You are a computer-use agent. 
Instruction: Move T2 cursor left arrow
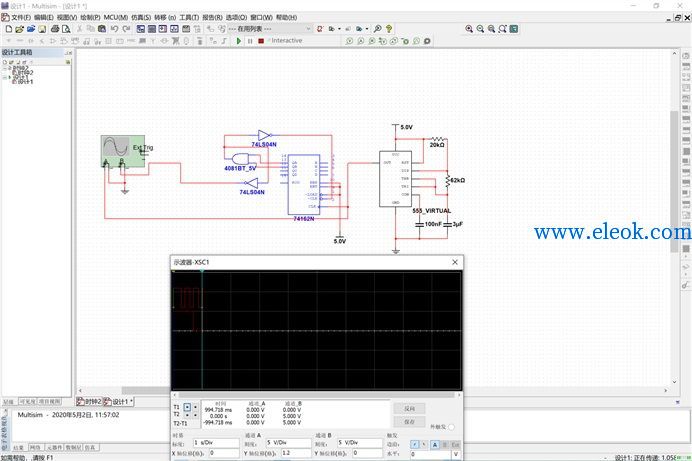(187, 415)
